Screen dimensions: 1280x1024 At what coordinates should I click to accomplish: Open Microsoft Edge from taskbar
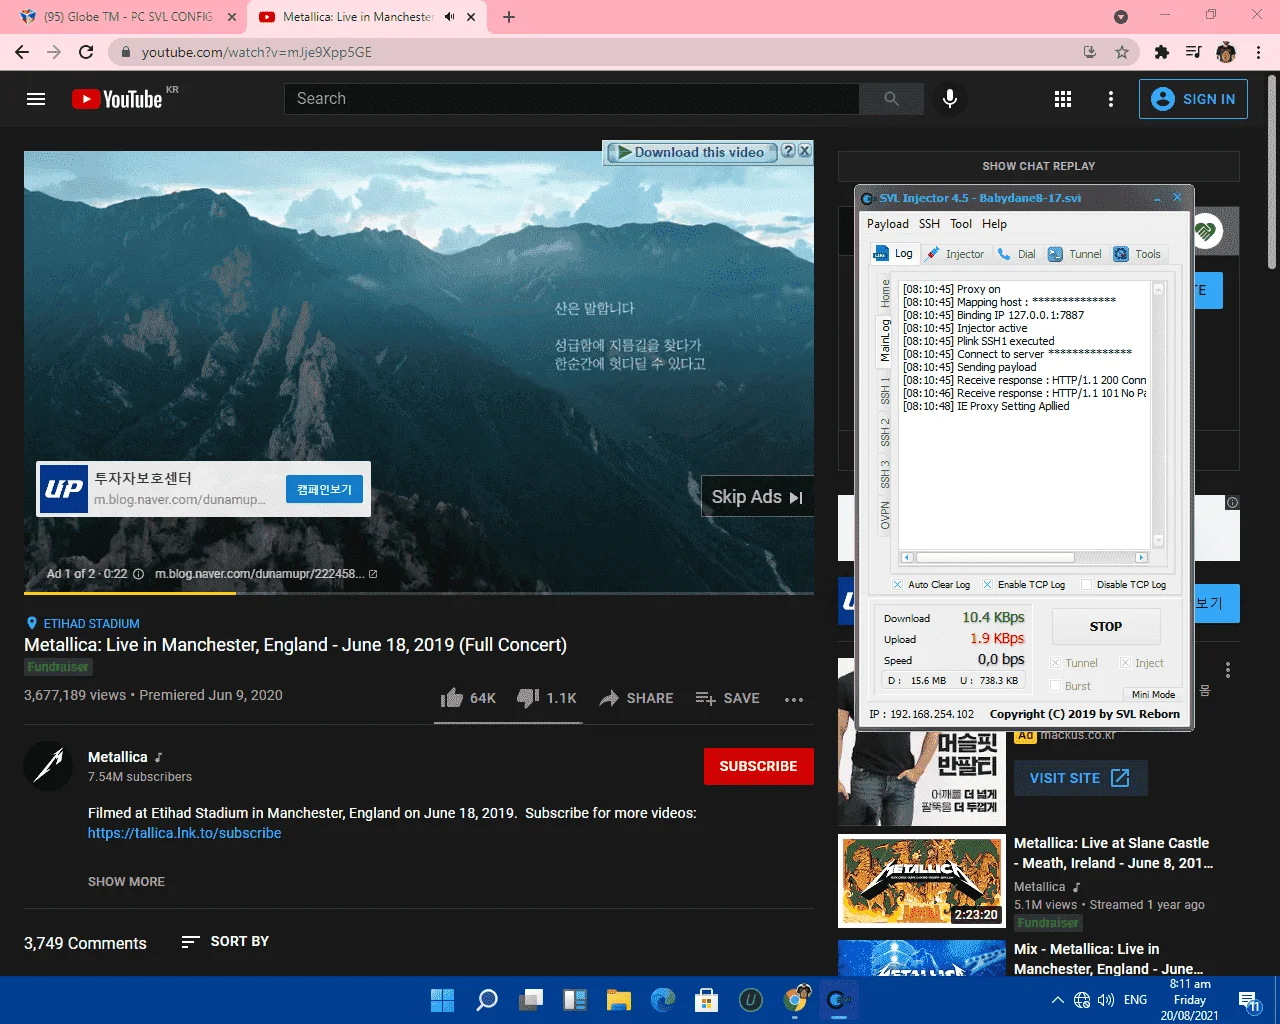(x=663, y=1000)
